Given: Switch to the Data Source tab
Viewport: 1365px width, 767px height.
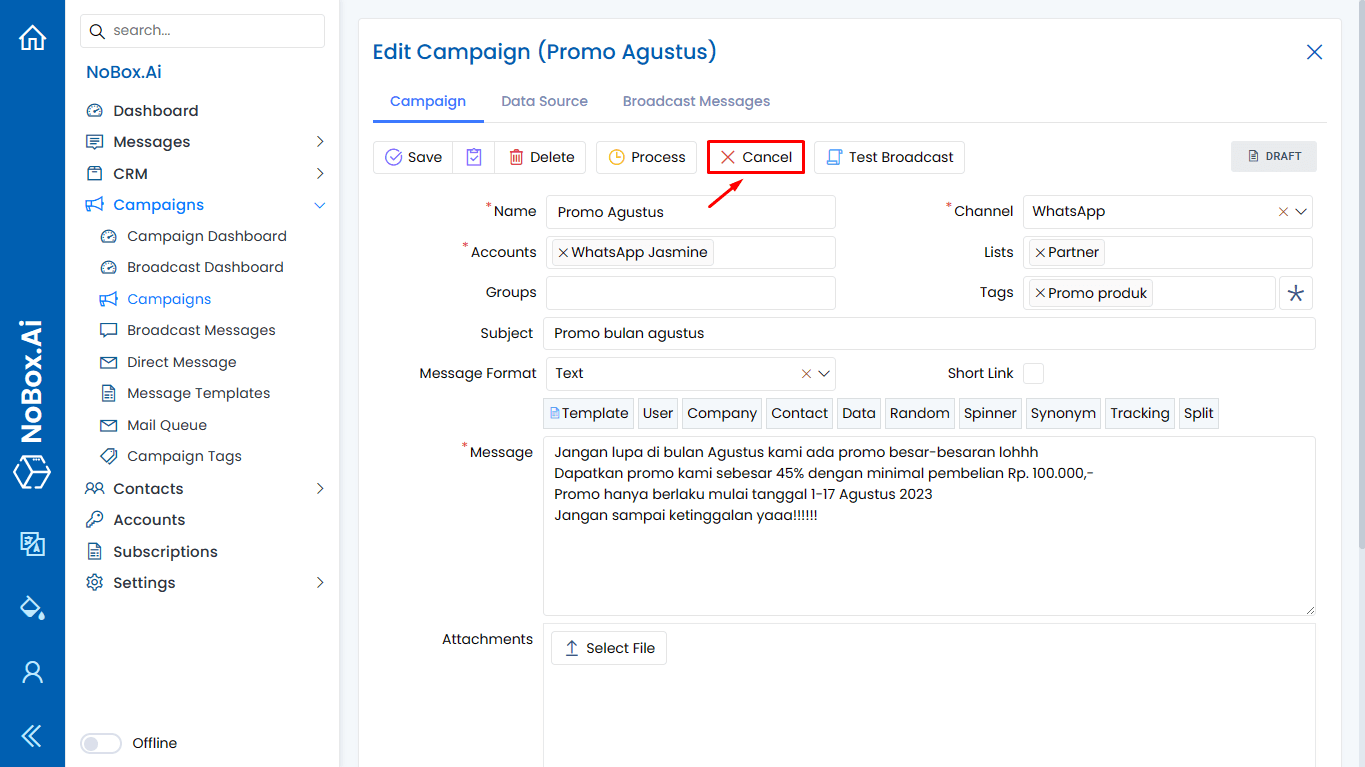Looking at the screenshot, I should click(x=544, y=101).
